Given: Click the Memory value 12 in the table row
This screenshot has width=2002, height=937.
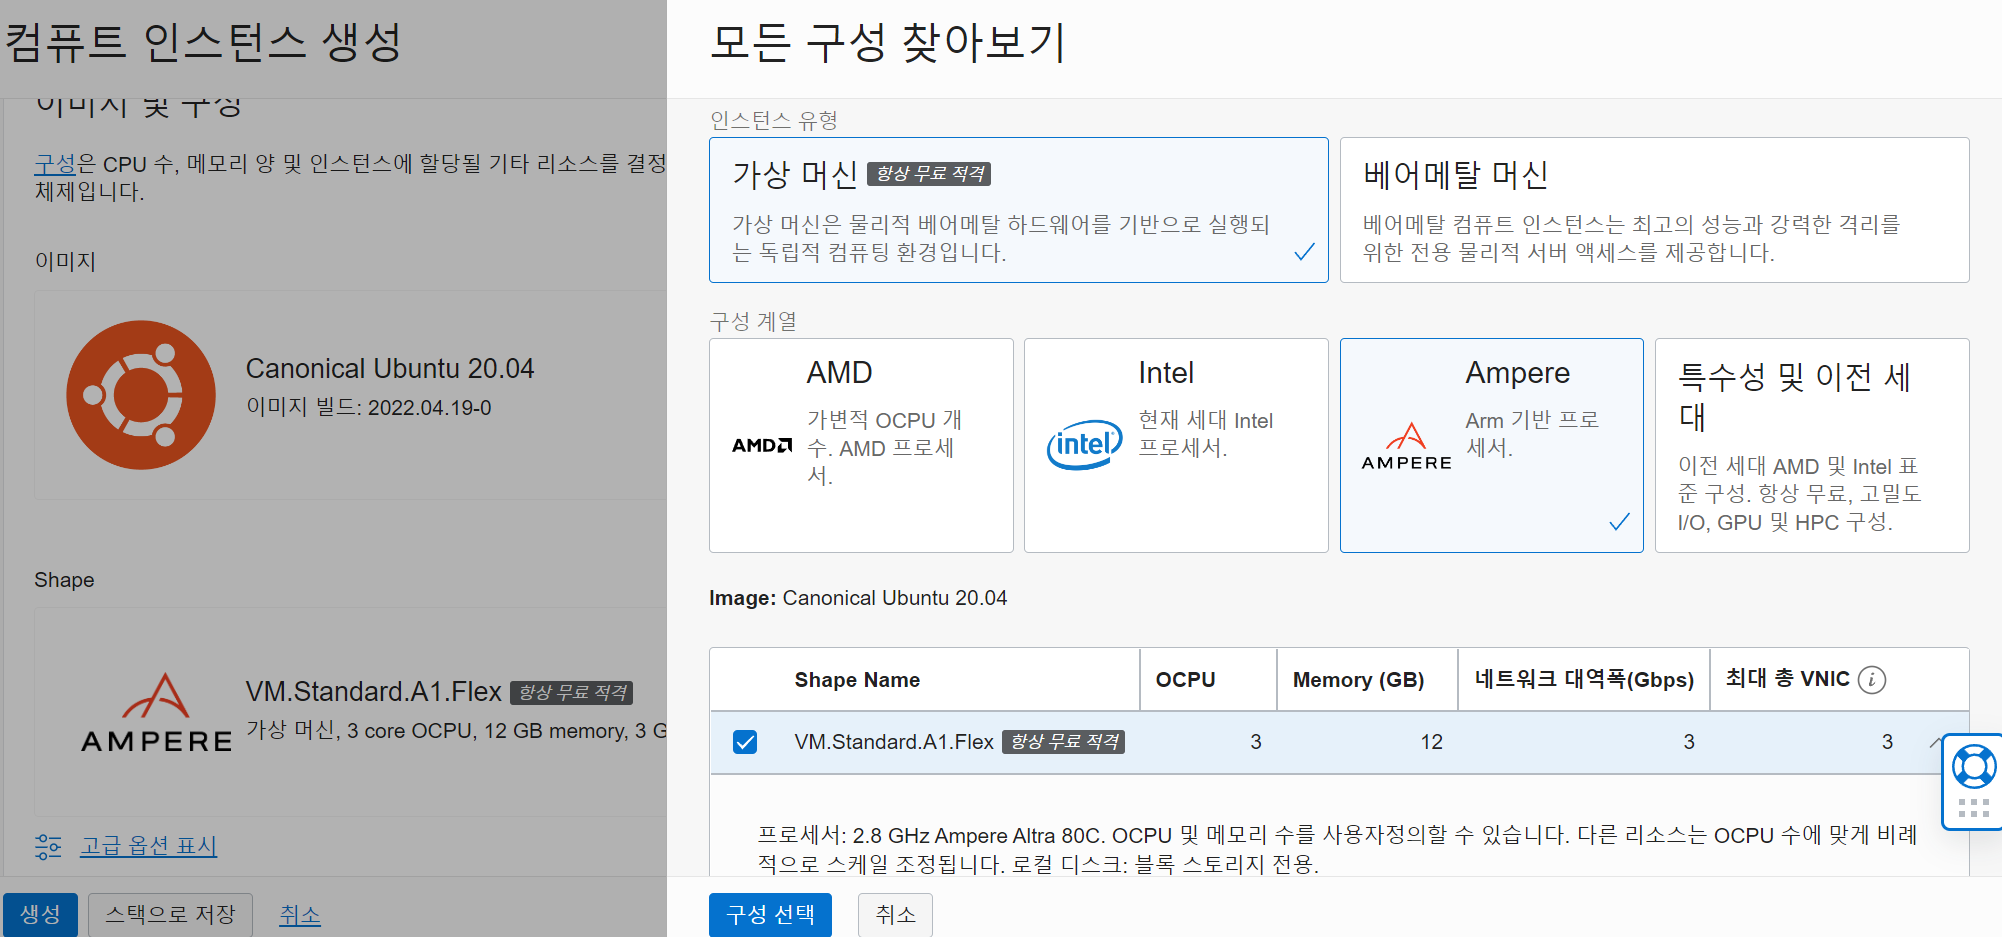Looking at the screenshot, I should (x=1432, y=742).
